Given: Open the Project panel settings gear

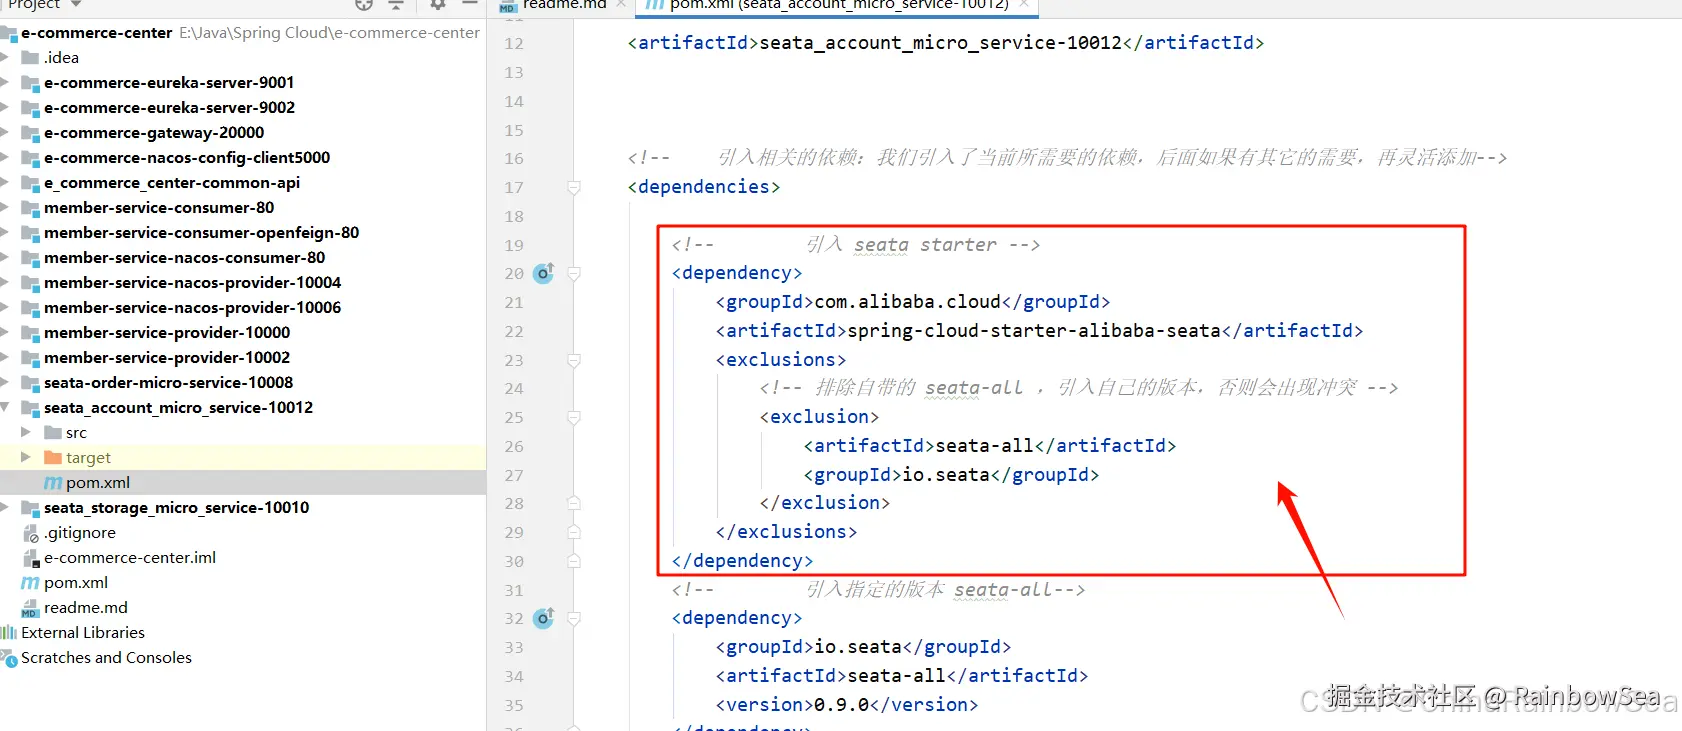Looking at the screenshot, I should pos(438,4).
